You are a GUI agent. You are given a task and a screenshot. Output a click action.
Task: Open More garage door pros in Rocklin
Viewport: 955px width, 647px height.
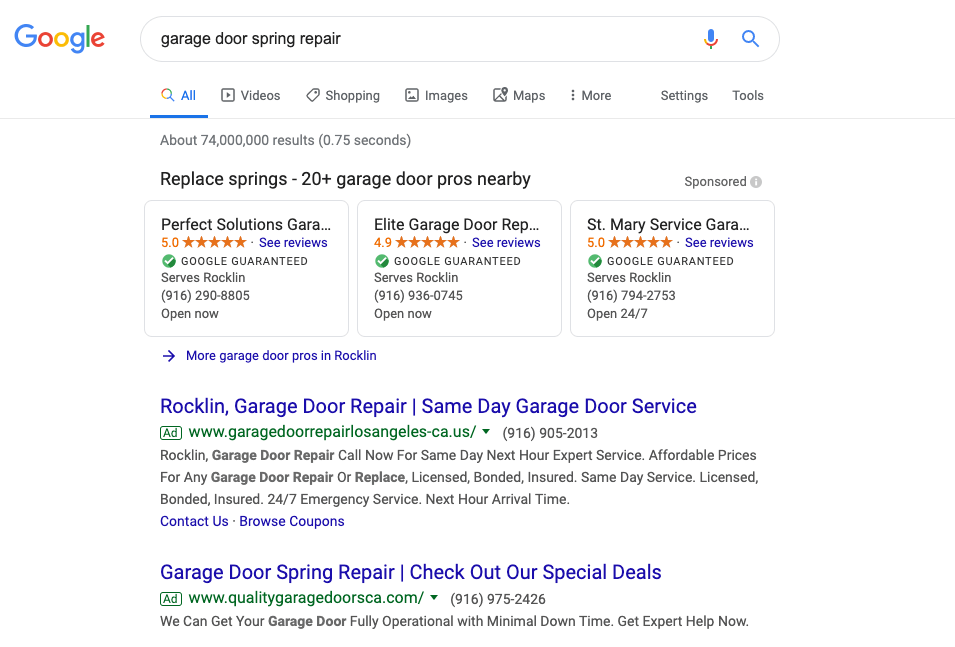click(x=281, y=356)
